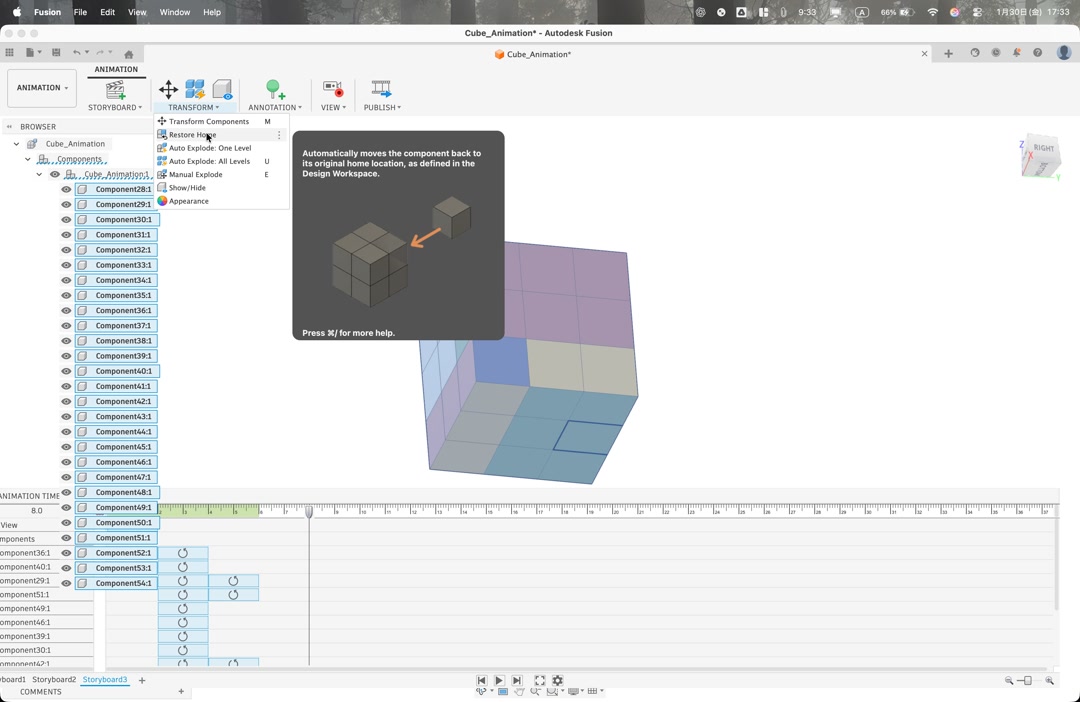The height and width of the screenshot is (702, 1080).
Task: Click the Show/Hide cube toolbar icon
Action: click(222, 90)
